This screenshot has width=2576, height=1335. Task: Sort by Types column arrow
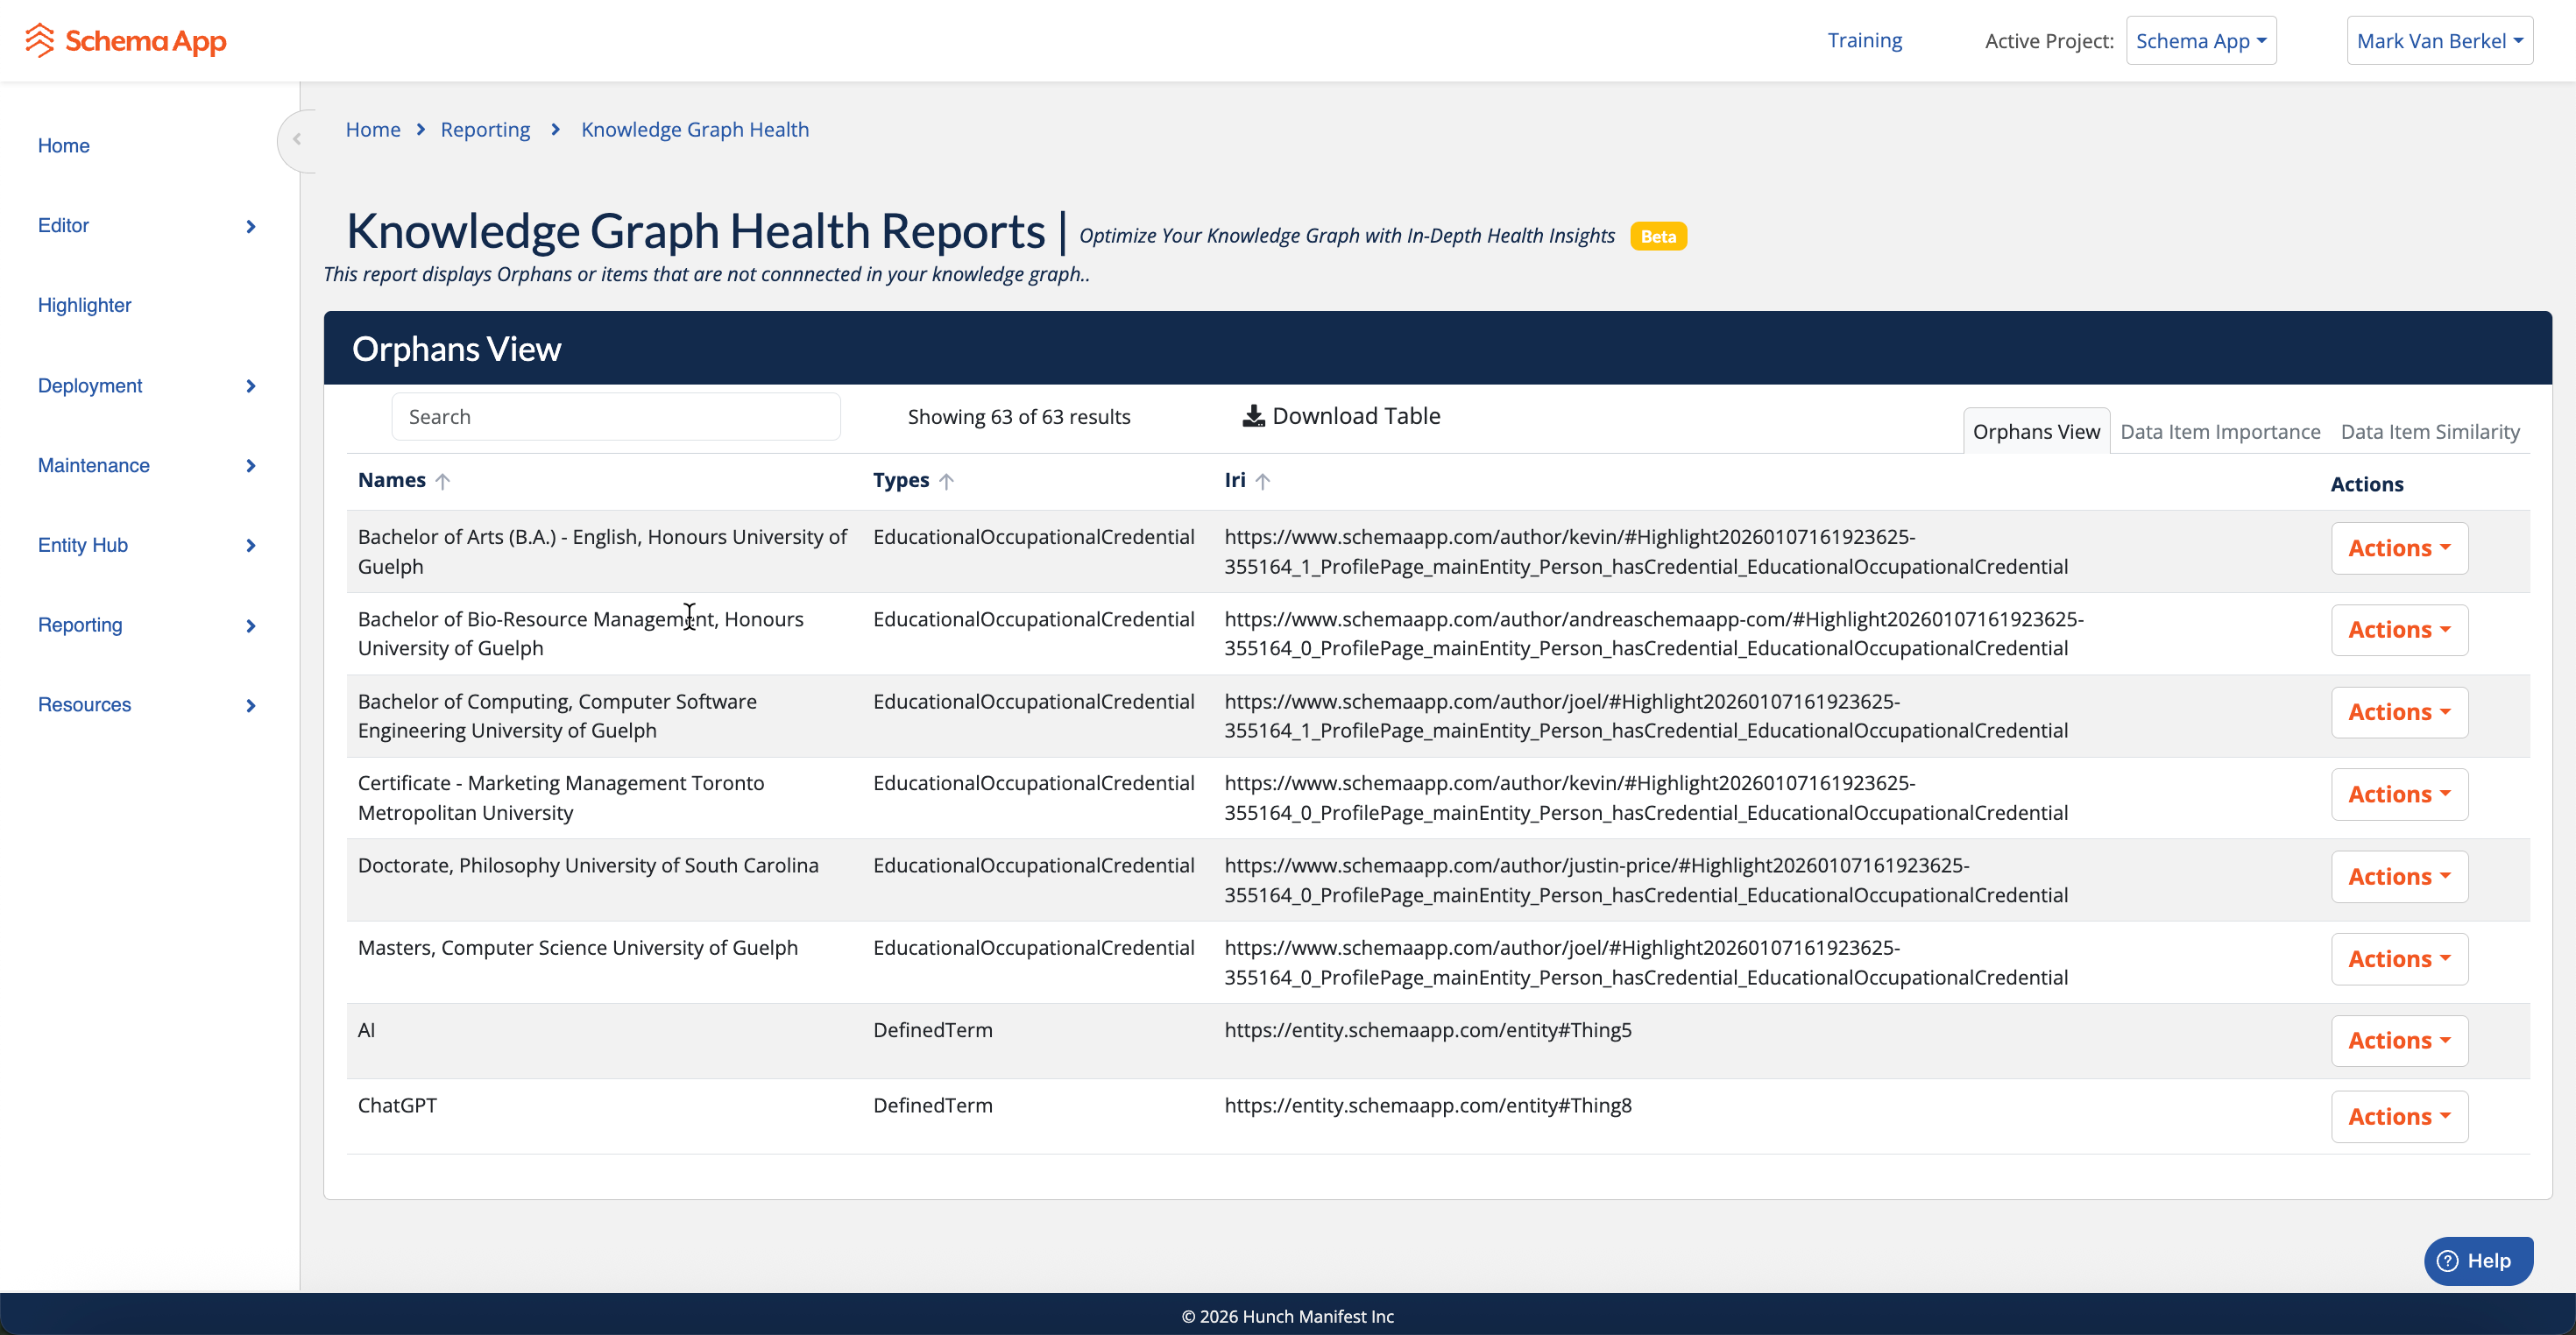point(946,482)
